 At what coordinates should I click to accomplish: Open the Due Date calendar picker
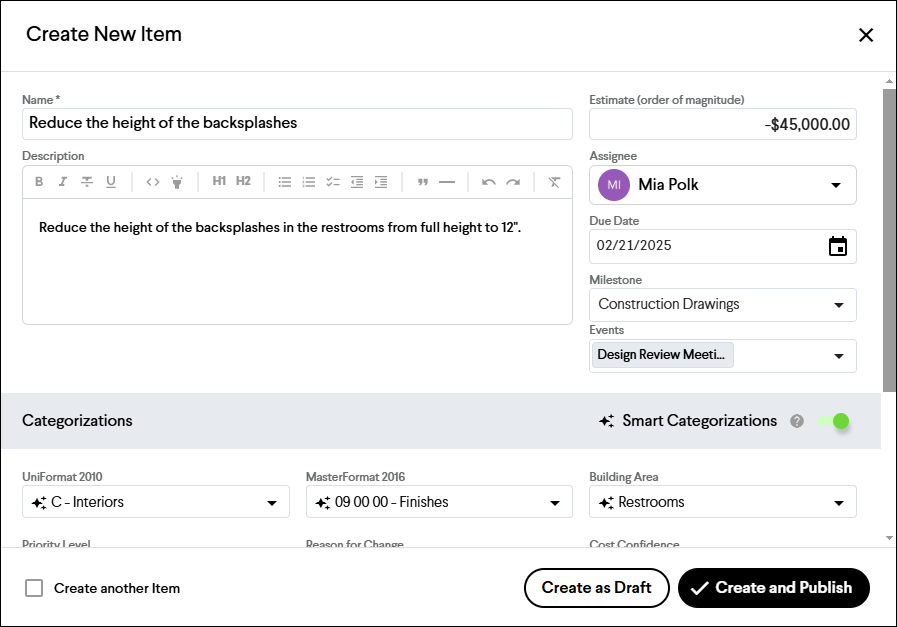click(x=838, y=246)
